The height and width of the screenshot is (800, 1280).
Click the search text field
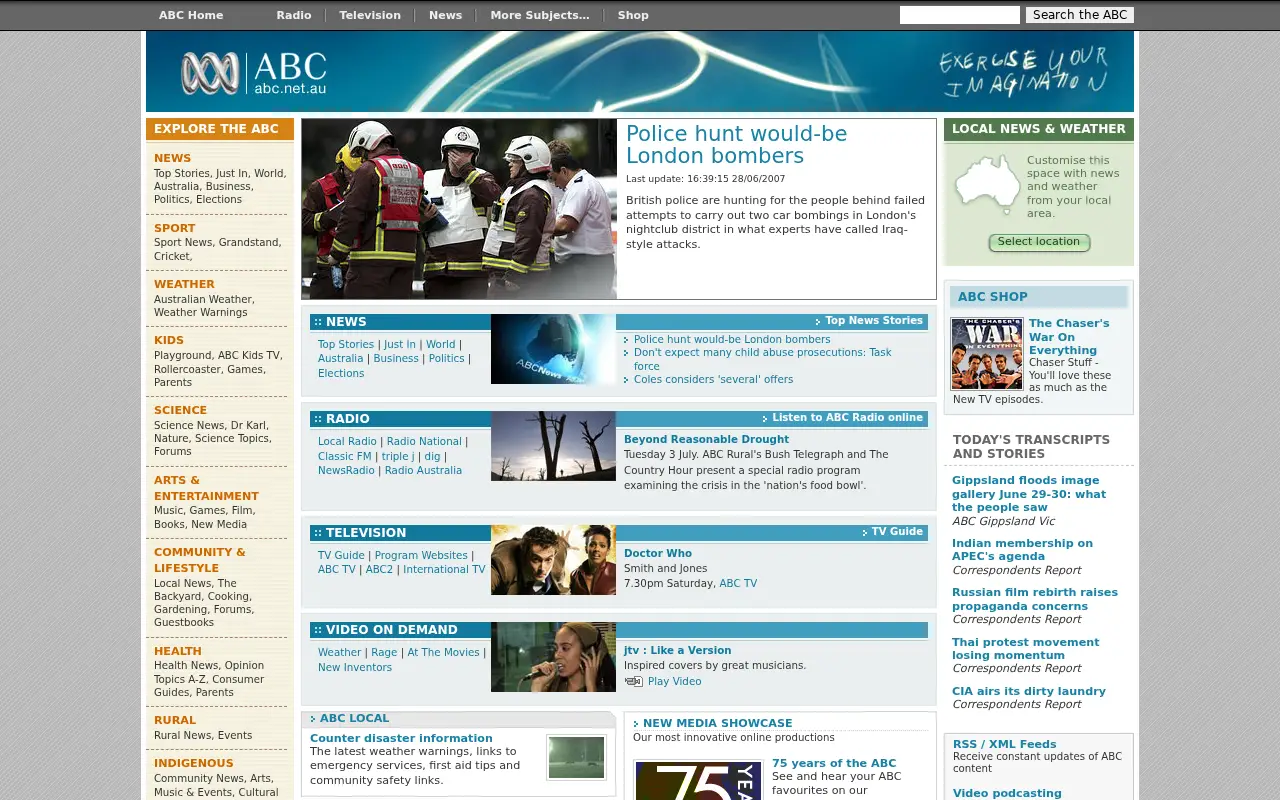960,15
